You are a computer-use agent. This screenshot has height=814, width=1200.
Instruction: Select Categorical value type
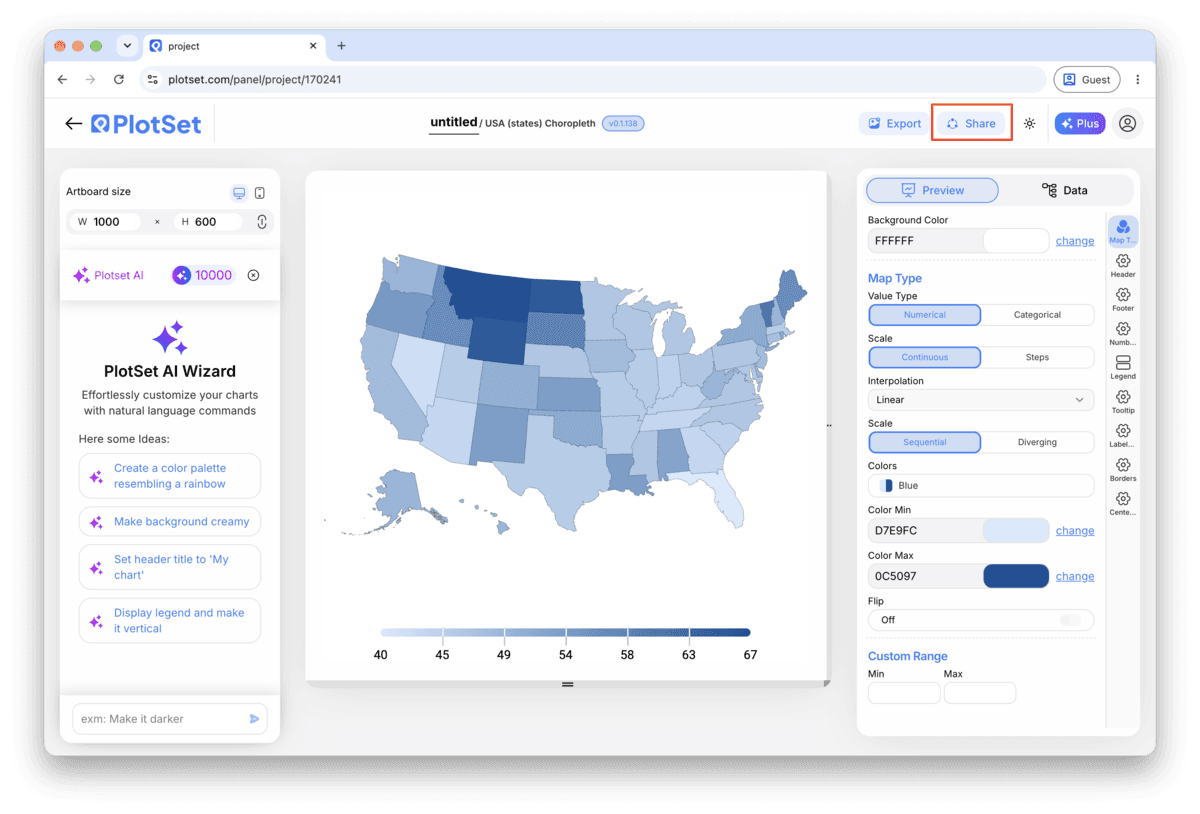1037,315
